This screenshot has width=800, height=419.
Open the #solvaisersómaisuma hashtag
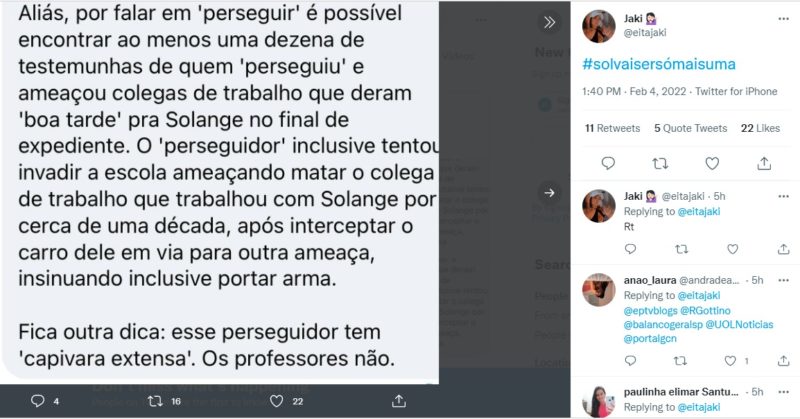[x=659, y=64]
